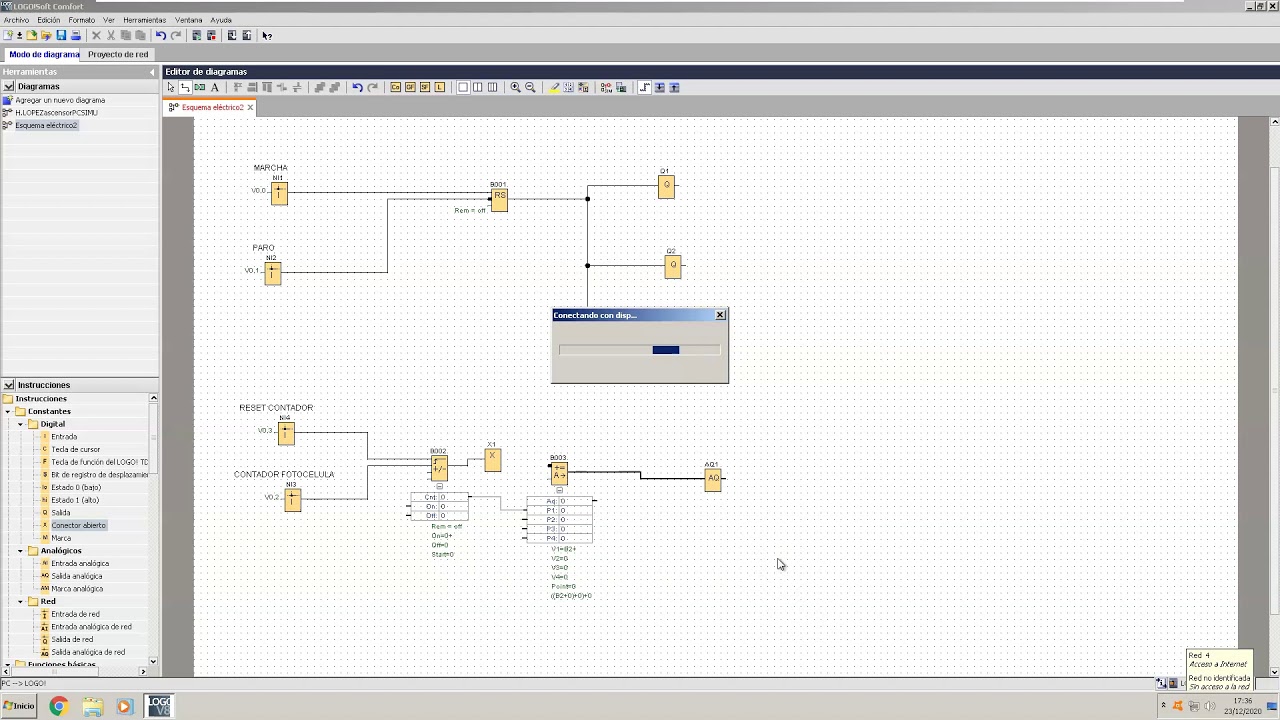Select Conector abierto instruction
Screen dimensions: 1280x720
point(78,525)
